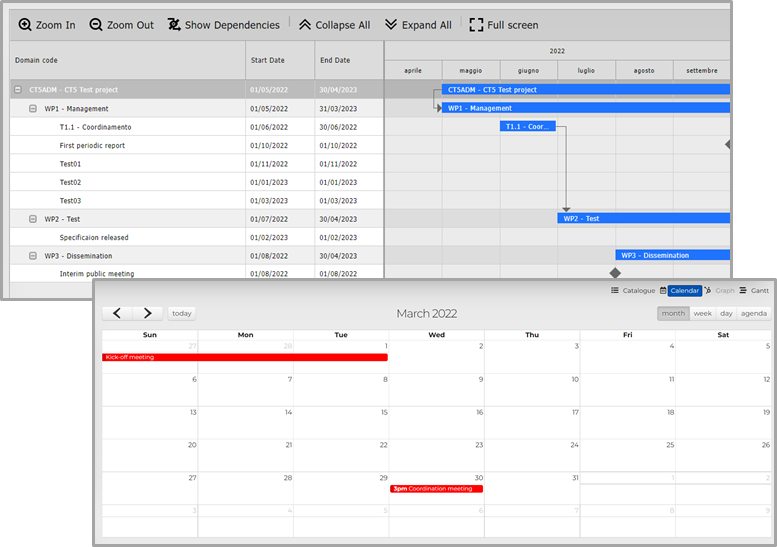Collapse the WP1 - Management tree node

point(33,108)
